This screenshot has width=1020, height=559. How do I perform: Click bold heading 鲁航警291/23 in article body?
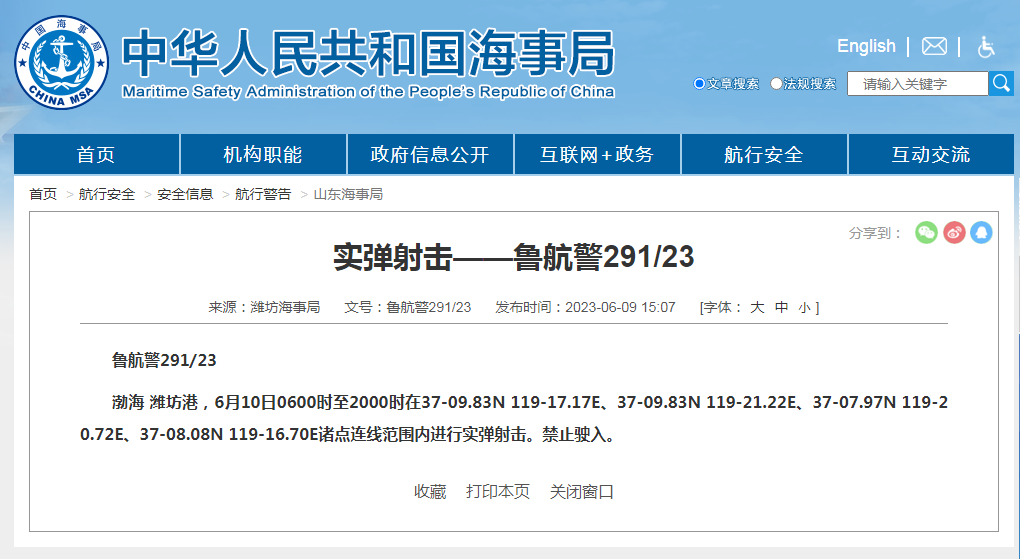[164, 360]
